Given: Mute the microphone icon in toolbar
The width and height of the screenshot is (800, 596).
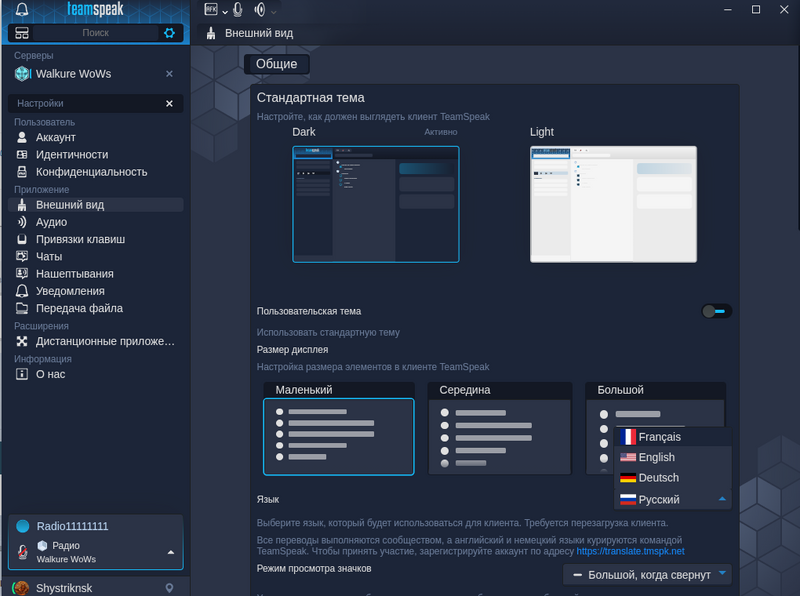Looking at the screenshot, I should pos(238,9).
